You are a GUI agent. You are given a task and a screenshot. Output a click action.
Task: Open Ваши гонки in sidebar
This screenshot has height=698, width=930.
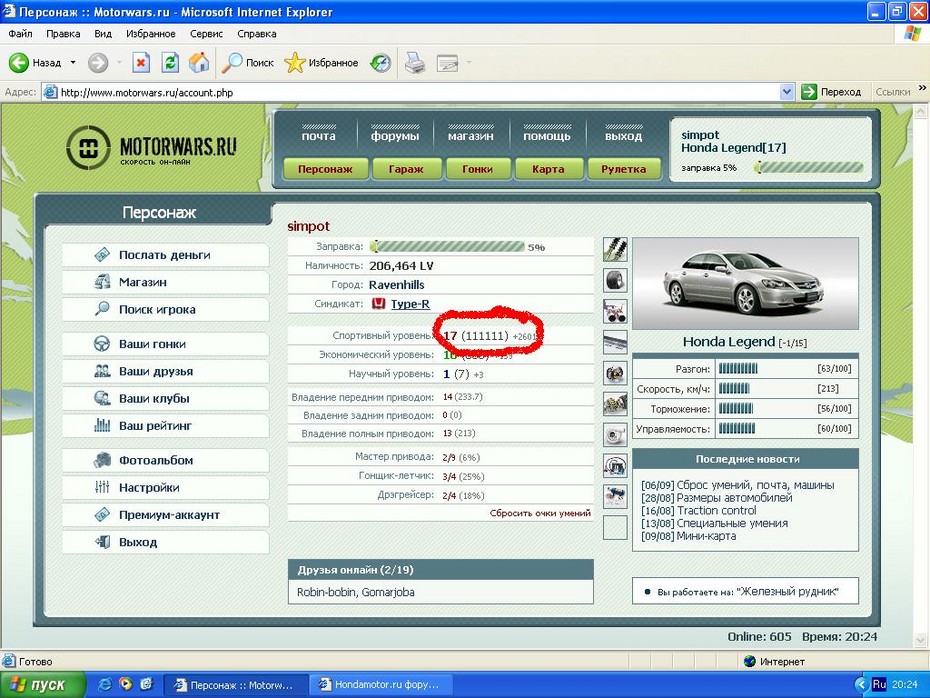pos(165,344)
